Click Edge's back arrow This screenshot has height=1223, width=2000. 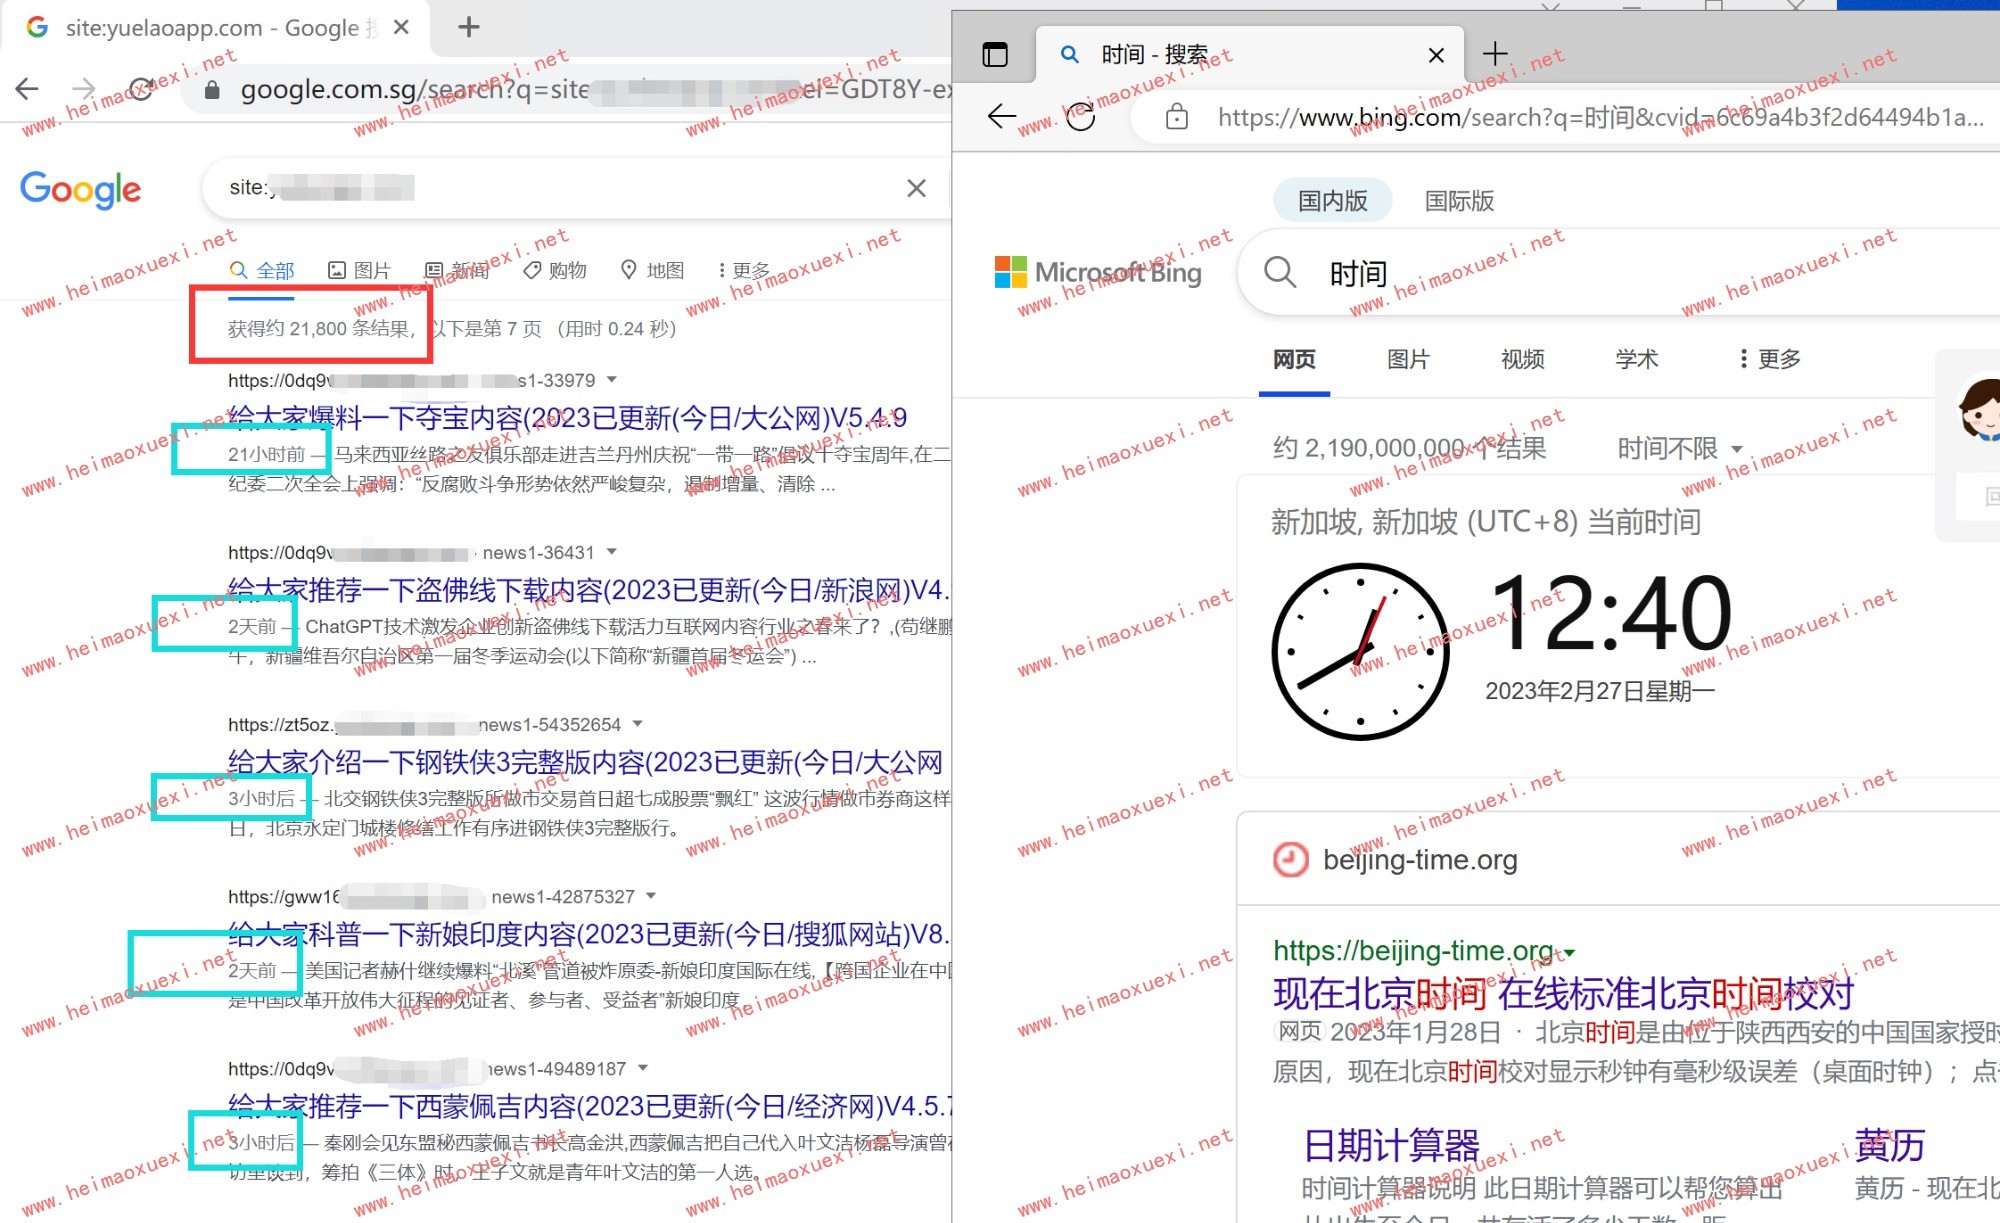tap(1001, 117)
